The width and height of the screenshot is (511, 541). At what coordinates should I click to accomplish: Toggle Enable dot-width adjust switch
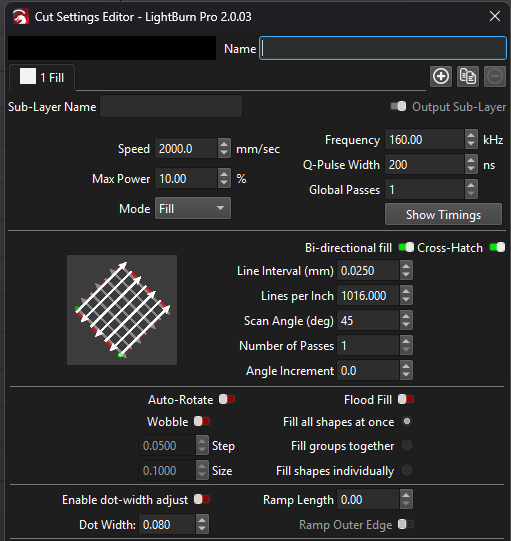click(x=202, y=499)
